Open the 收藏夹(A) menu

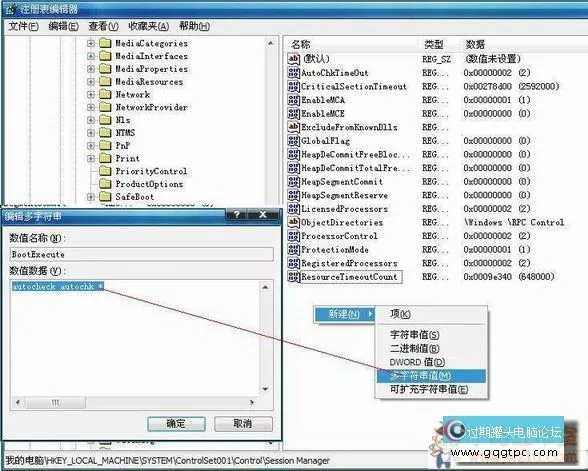coord(148,26)
